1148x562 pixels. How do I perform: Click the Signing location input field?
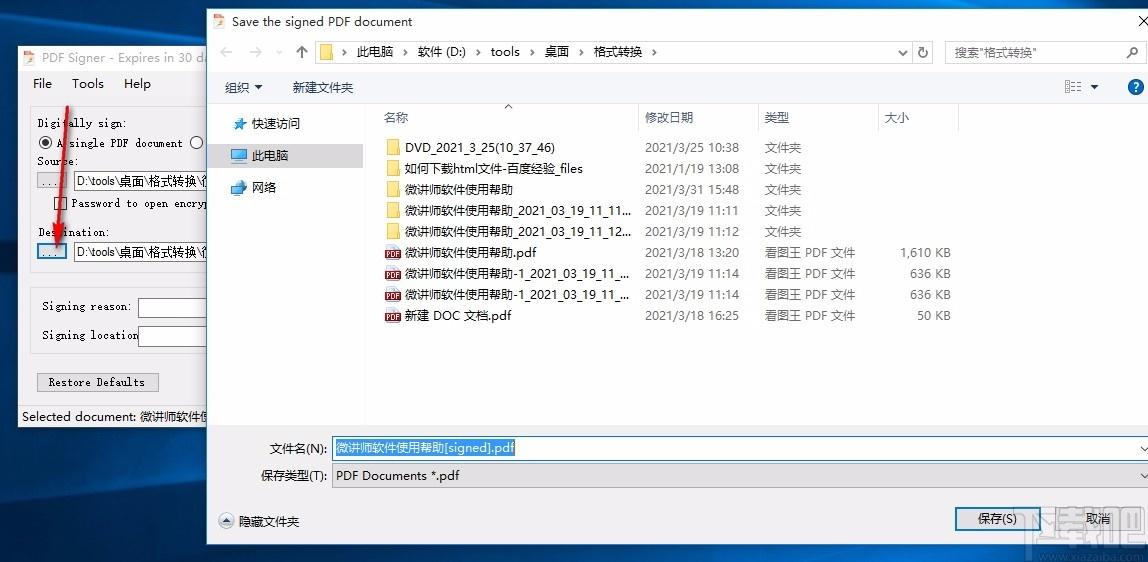(x=173, y=336)
